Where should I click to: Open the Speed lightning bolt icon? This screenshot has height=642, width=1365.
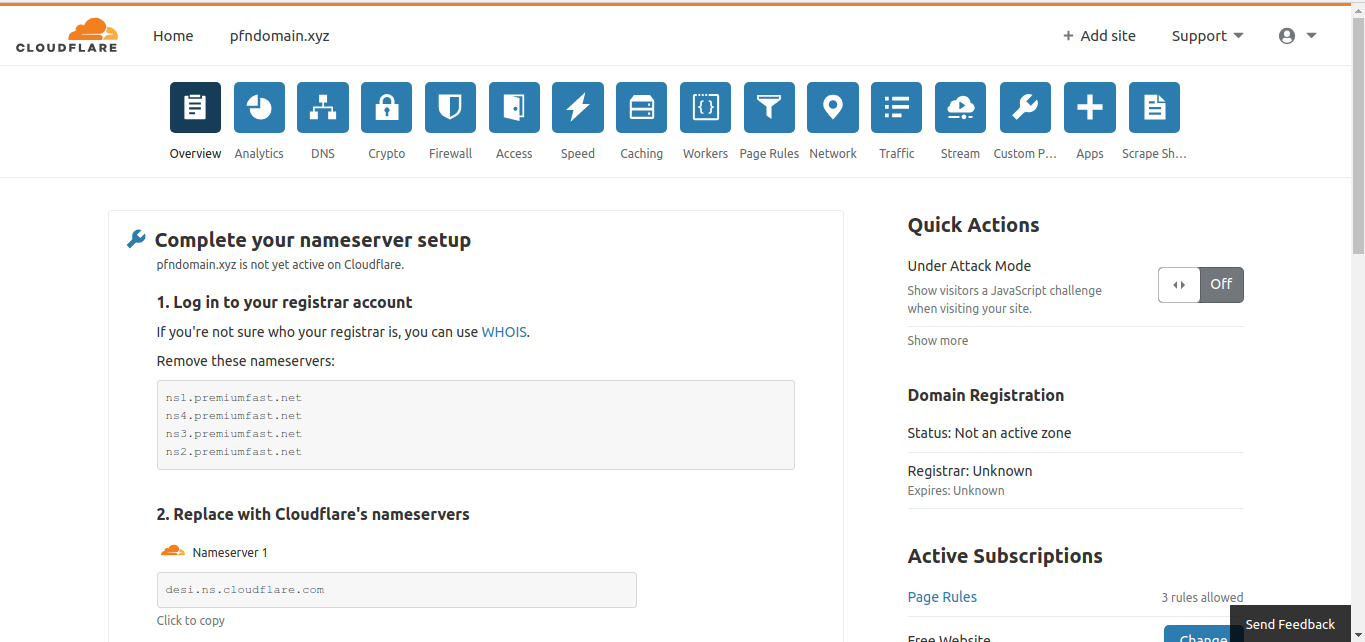pos(578,107)
